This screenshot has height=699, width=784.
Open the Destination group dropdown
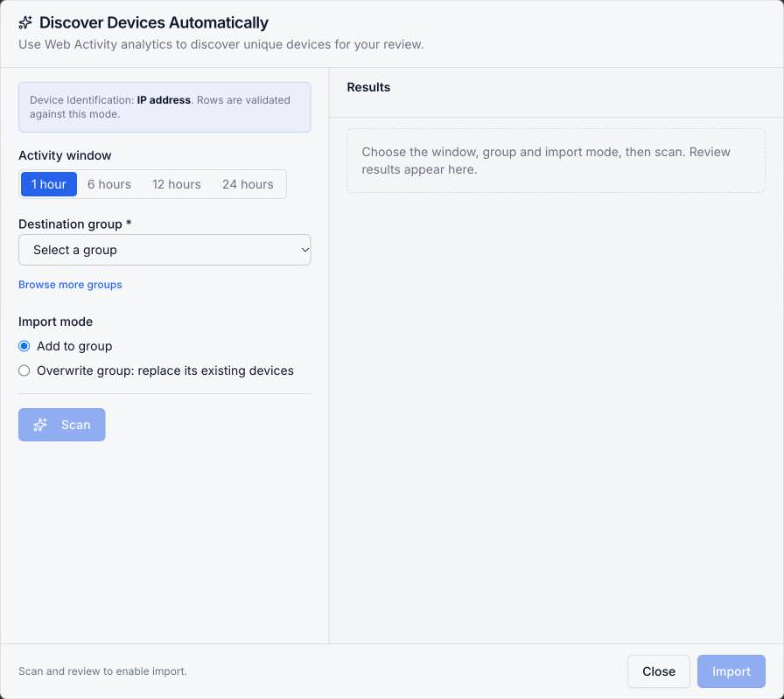(164, 250)
